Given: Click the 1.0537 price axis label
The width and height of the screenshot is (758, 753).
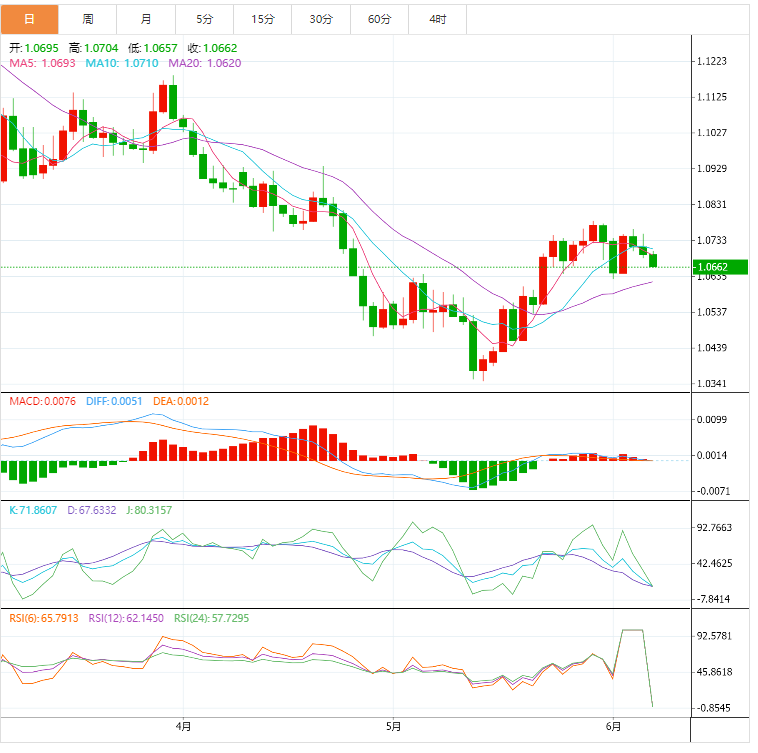Looking at the screenshot, I should click(x=712, y=312).
